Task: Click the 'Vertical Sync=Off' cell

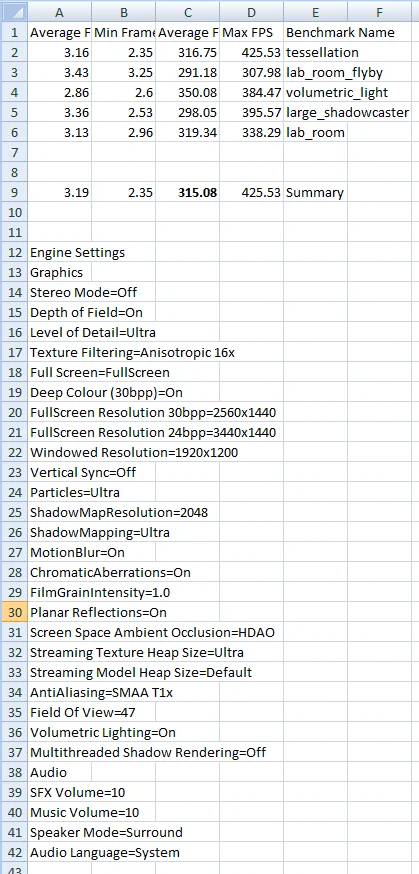Action: [83, 473]
